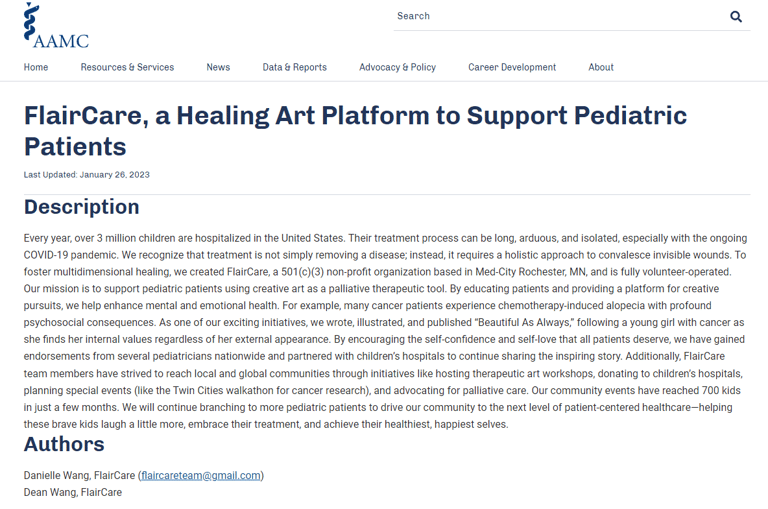Click the AAMC caduceus logo symbol

coord(31,21)
